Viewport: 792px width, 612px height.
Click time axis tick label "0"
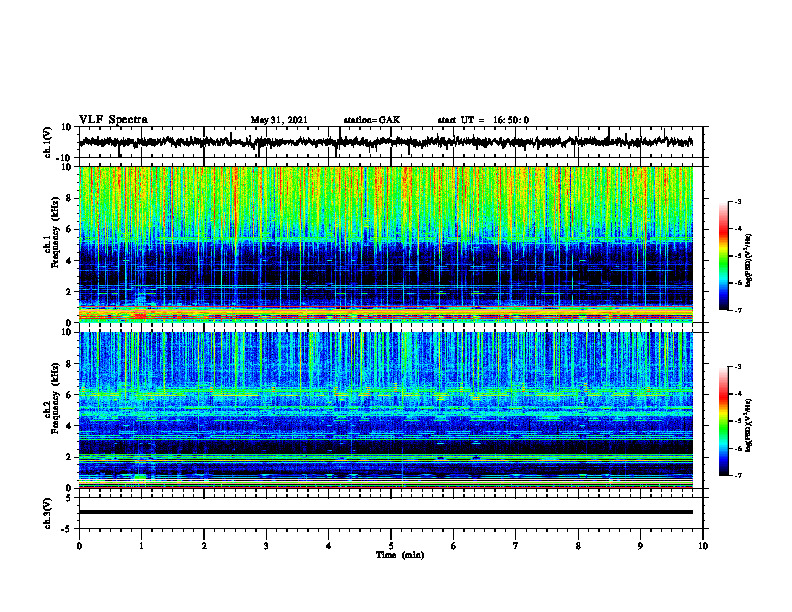(79, 546)
